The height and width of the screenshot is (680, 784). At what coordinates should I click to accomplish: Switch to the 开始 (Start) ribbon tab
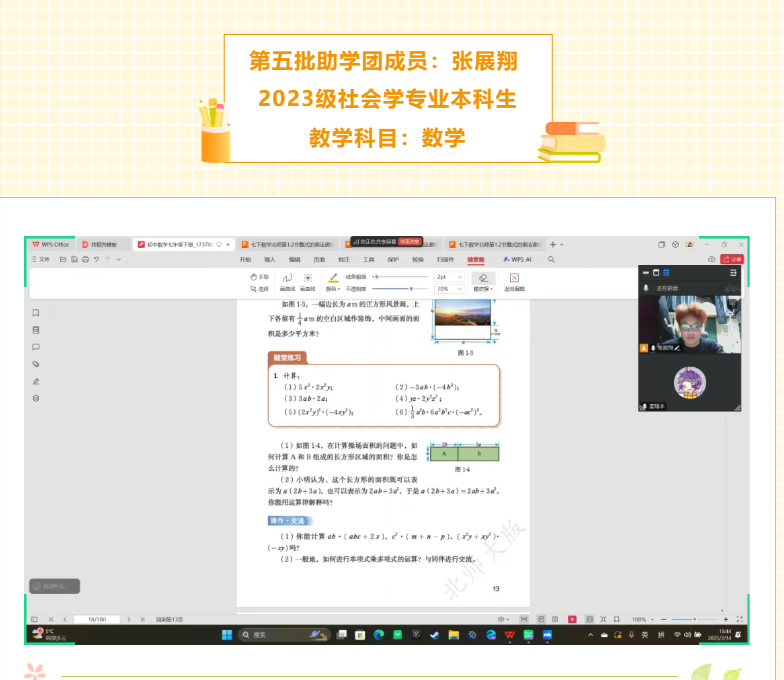coord(246,259)
